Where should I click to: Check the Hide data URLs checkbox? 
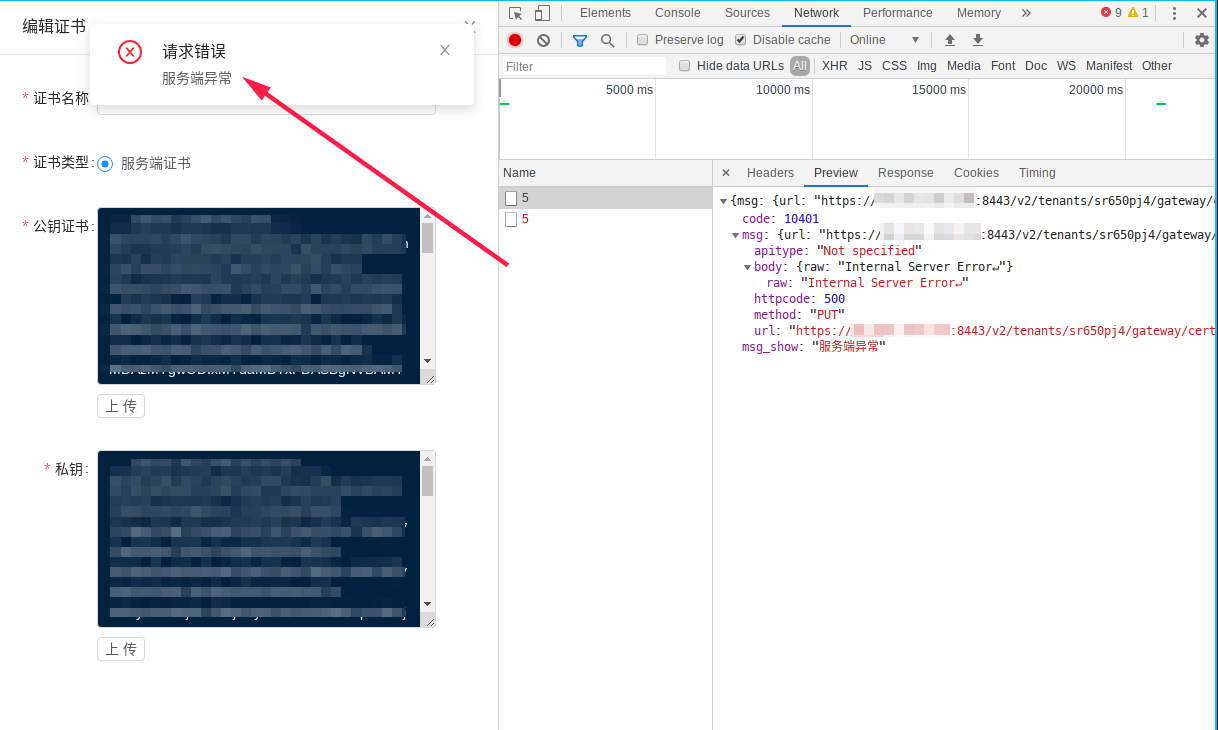[x=684, y=65]
